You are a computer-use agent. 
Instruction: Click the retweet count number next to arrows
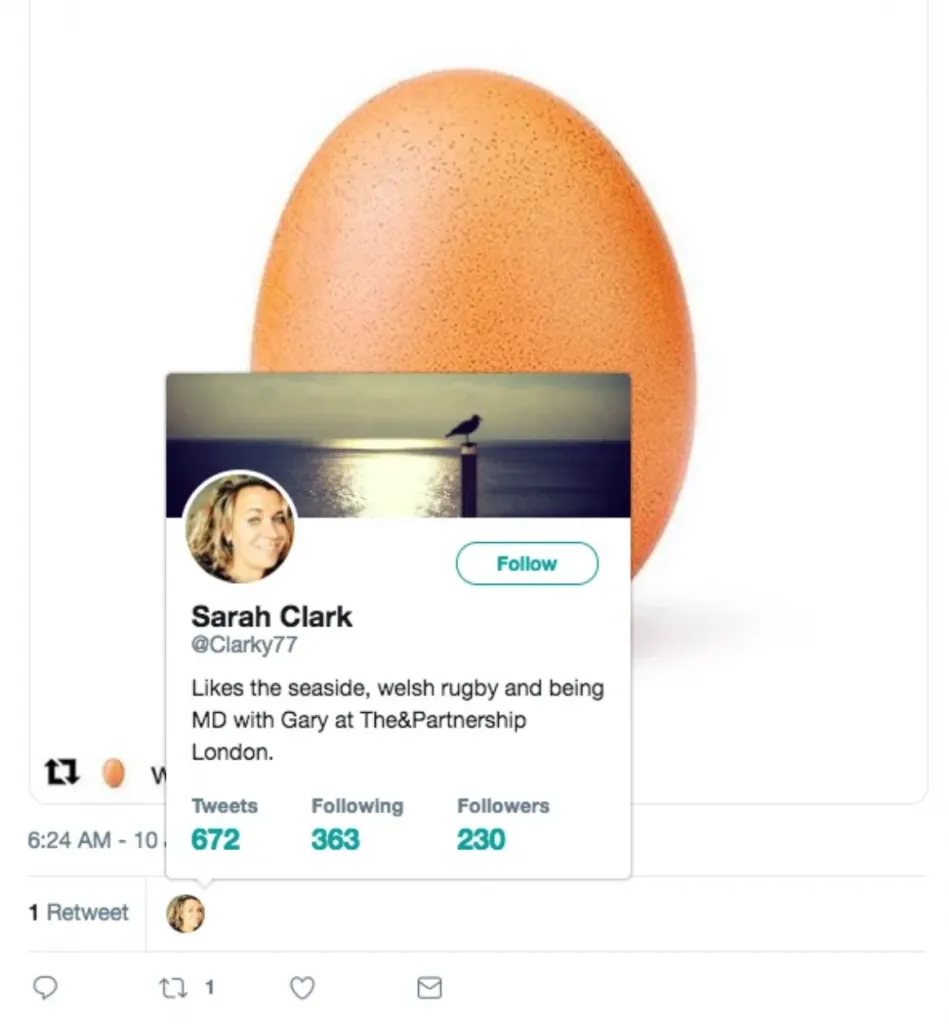(210, 988)
